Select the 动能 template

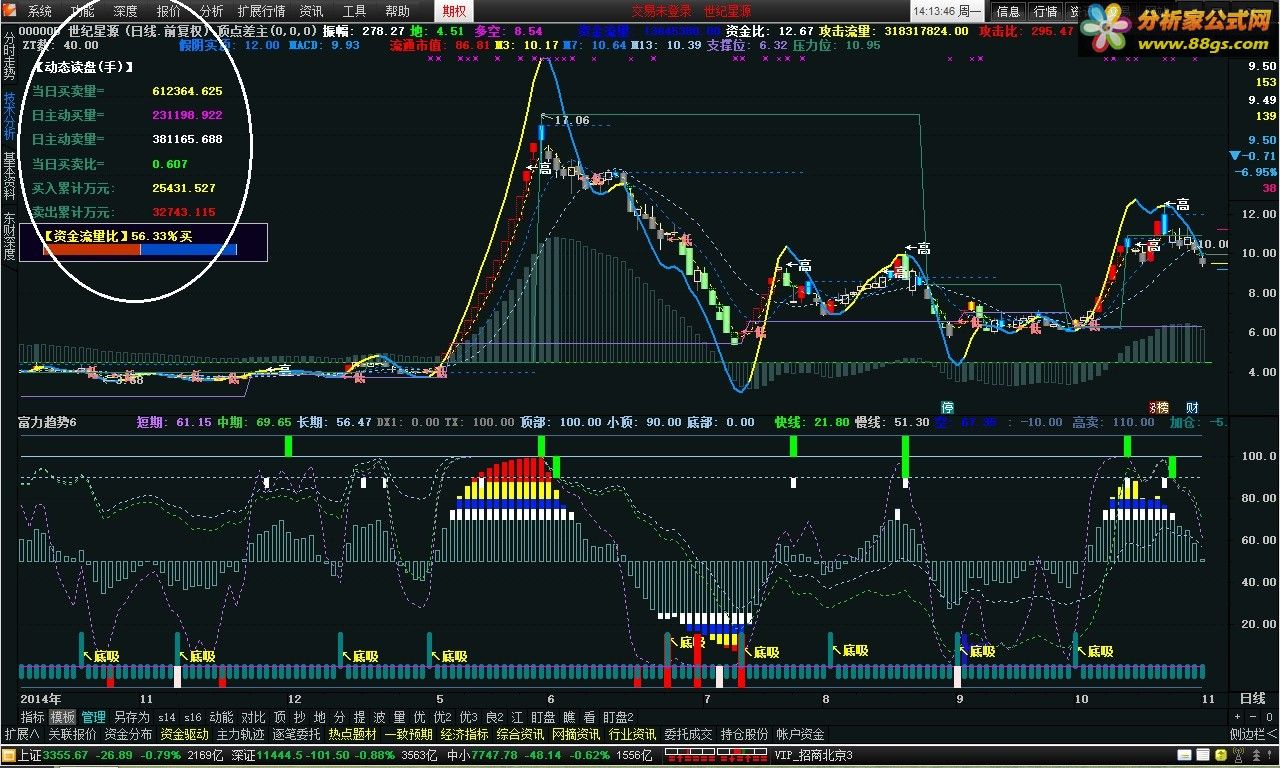tap(221, 717)
